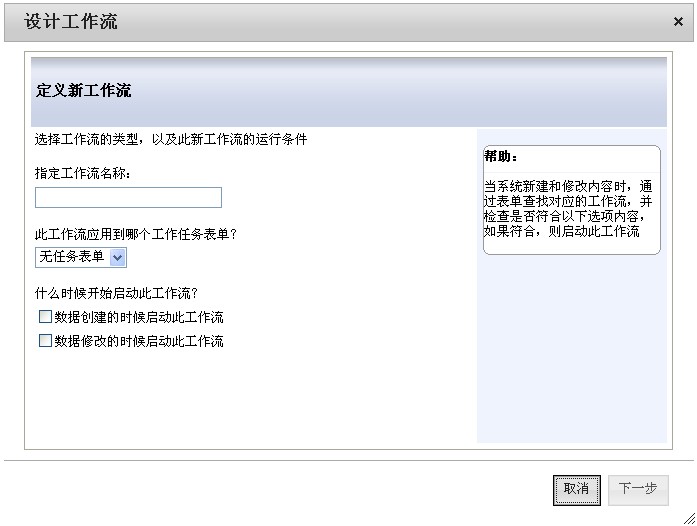Close the 设计工作流 dialog with X
Viewport: 697px width, 526px height.
678,21
